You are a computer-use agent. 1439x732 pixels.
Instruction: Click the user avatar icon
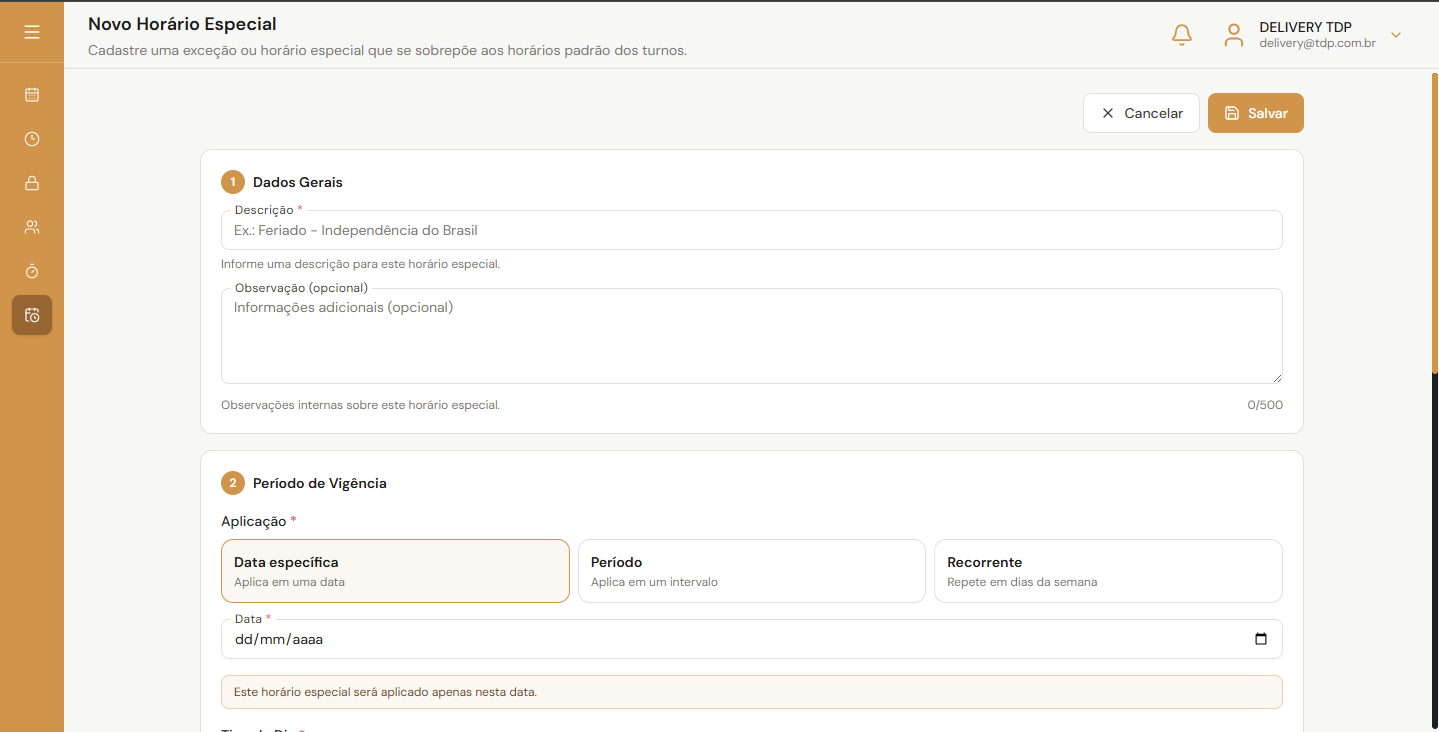pyautogui.click(x=1234, y=35)
